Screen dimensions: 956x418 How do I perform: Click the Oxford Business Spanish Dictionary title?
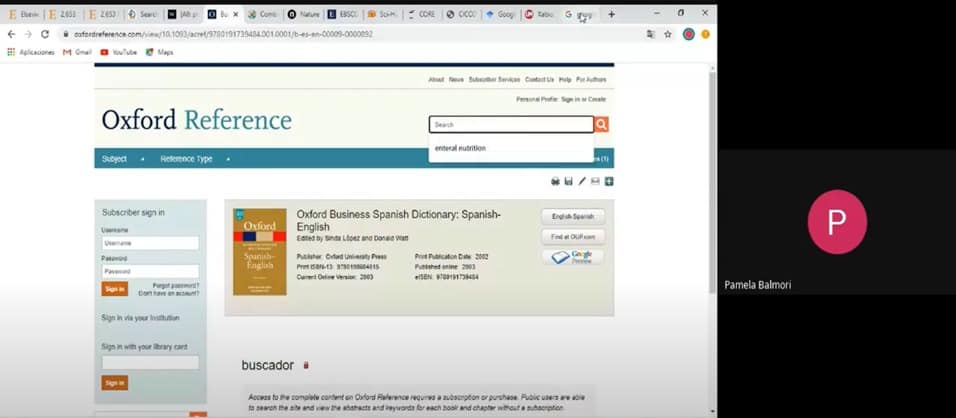point(399,221)
